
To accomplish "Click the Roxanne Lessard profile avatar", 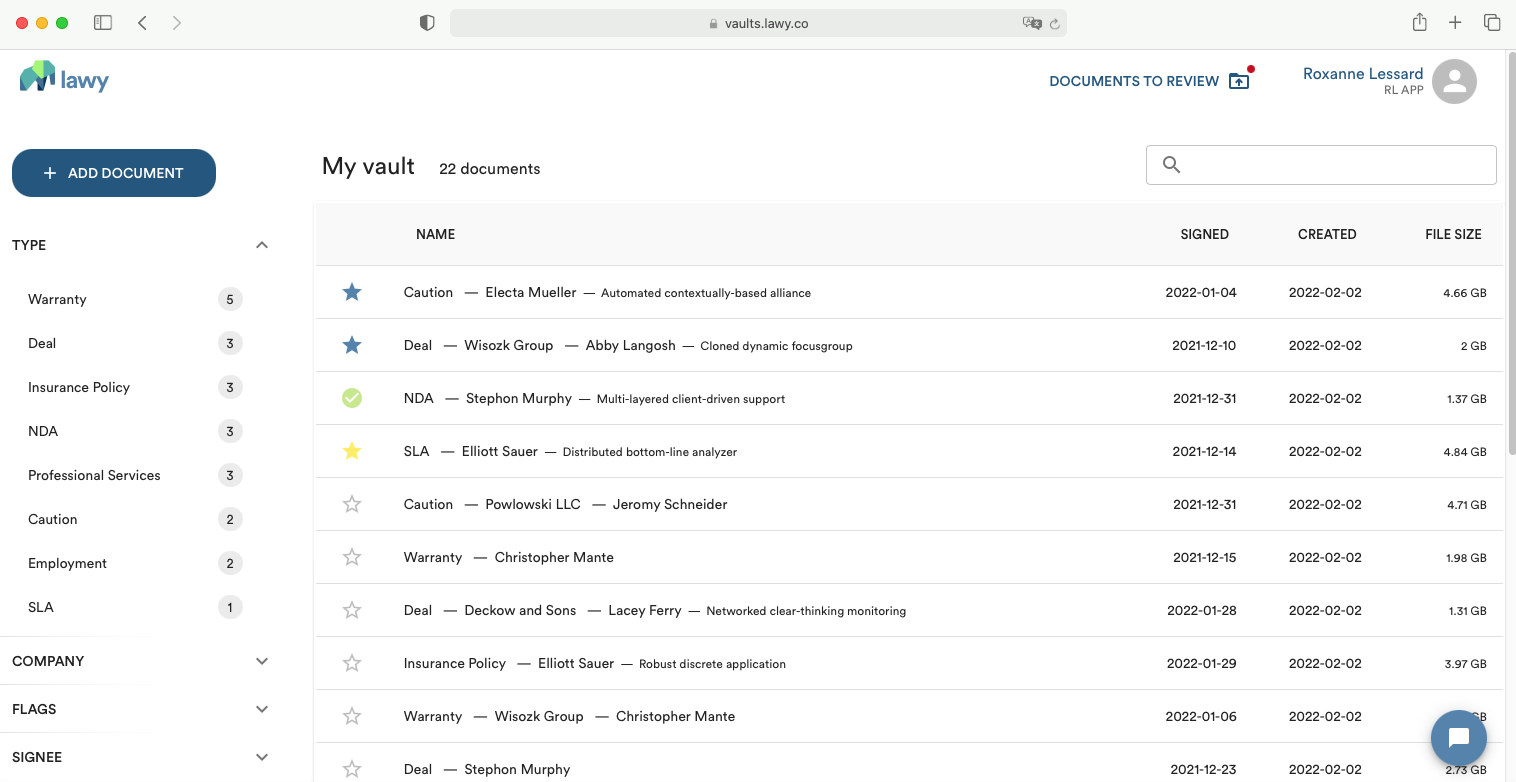I will pos(1454,82).
